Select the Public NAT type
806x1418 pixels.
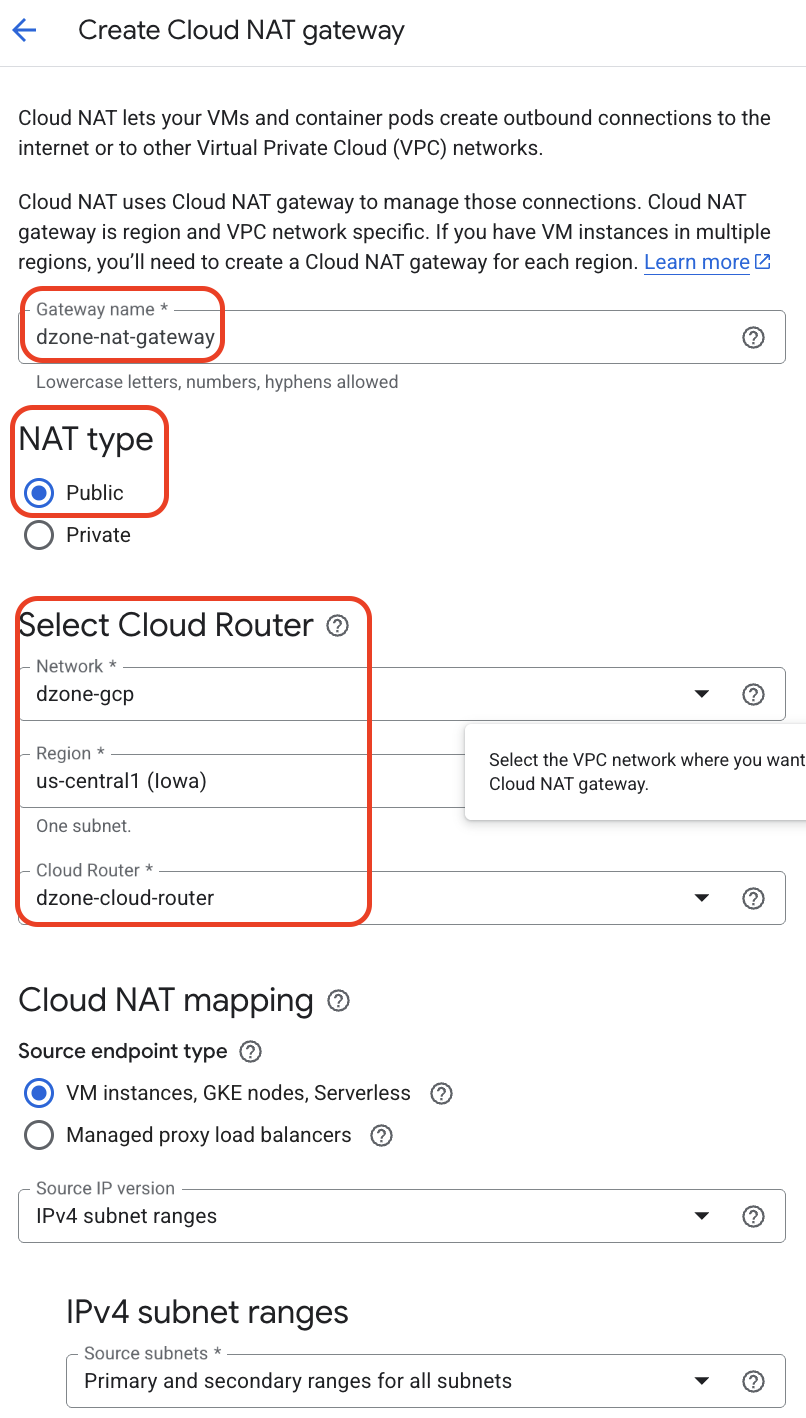click(x=38, y=492)
